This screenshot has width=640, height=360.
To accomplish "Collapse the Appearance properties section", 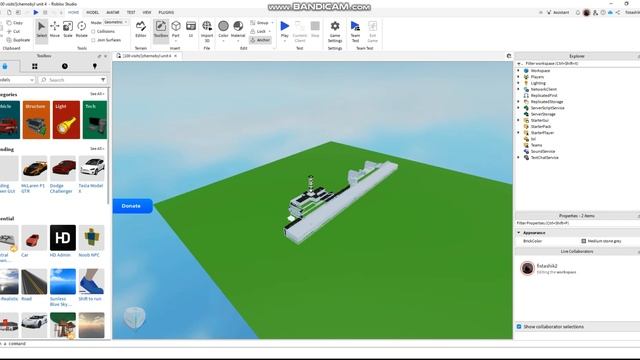I will (x=519, y=233).
